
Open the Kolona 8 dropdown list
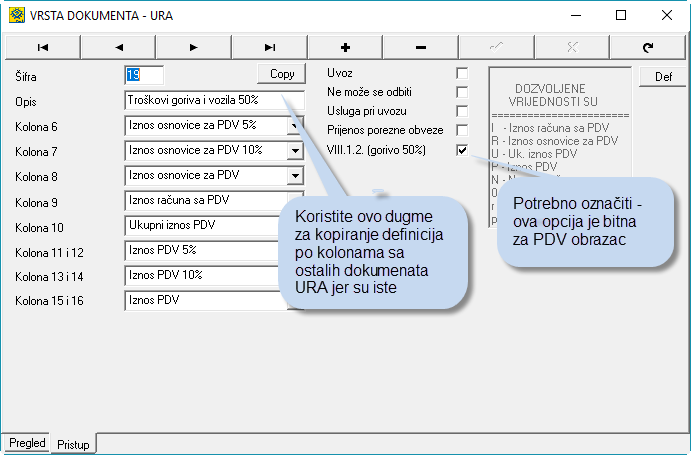coord(294,175)
